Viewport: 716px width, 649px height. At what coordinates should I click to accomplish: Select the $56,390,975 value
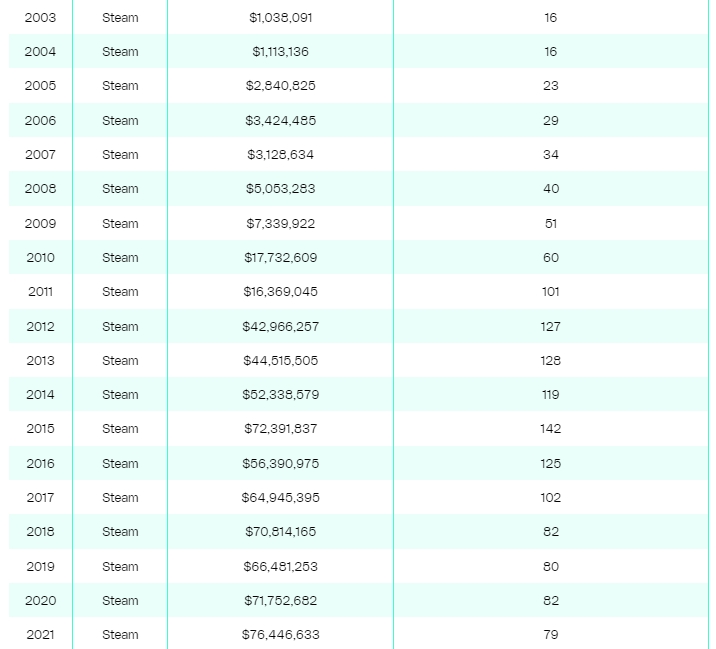pyautogui.click(x=280, y=464)
